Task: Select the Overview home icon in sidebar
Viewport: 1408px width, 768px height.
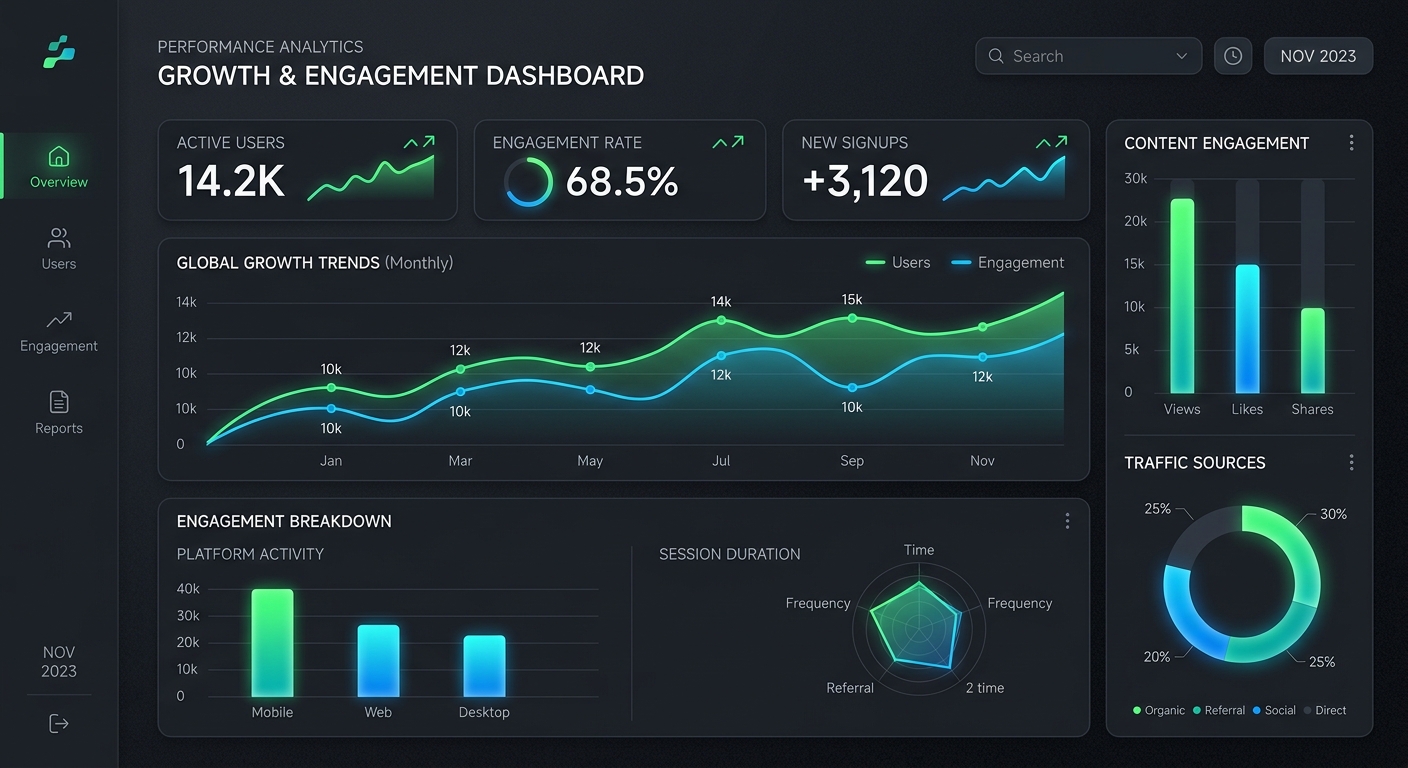Action: (58, 158)
